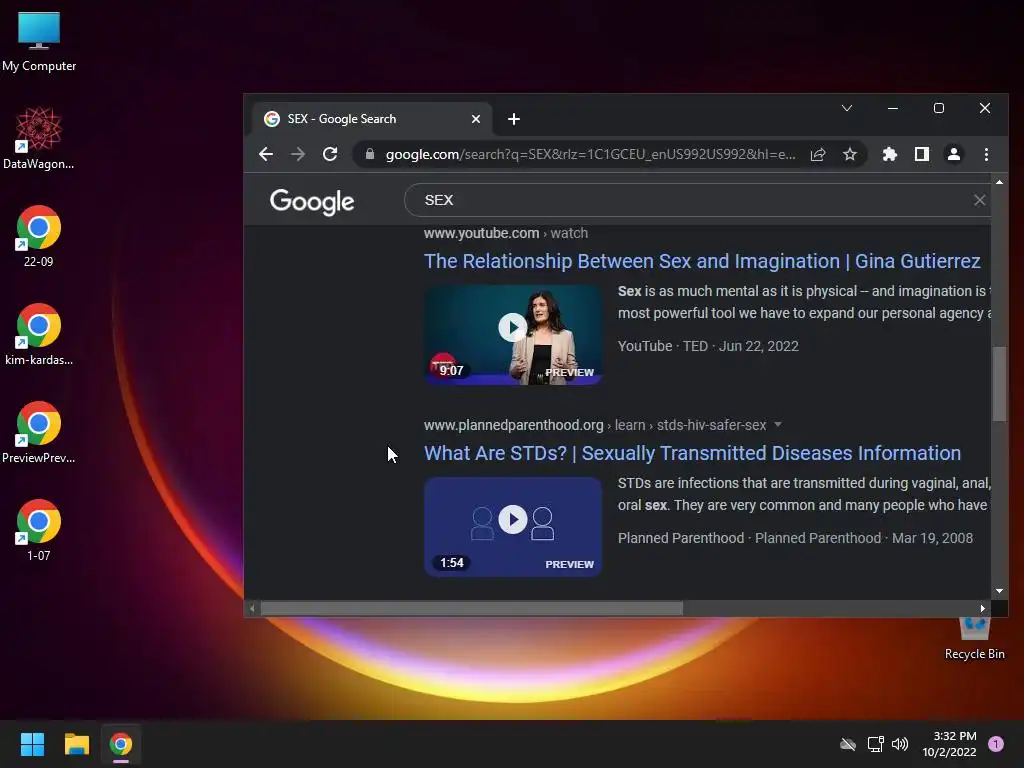Screen dimensions: 1024x768
Task: Click Chrome's forward arrow
Action: click(298, 154)
